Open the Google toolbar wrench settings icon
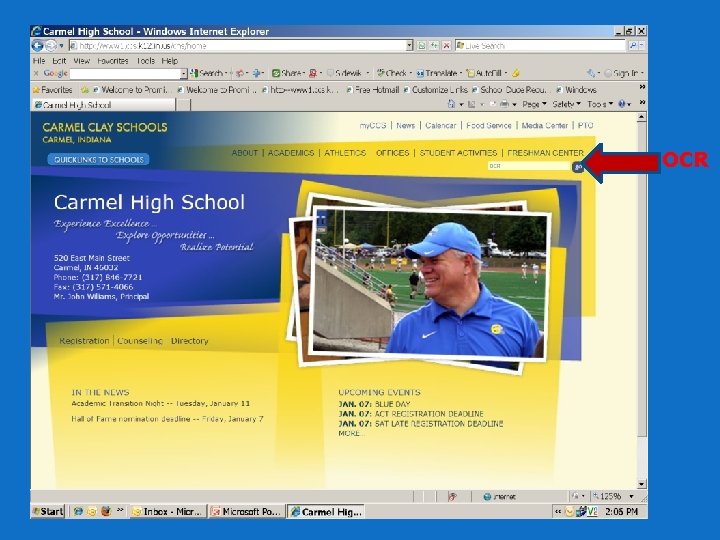The image size is (720, 540). coord(591,73)
